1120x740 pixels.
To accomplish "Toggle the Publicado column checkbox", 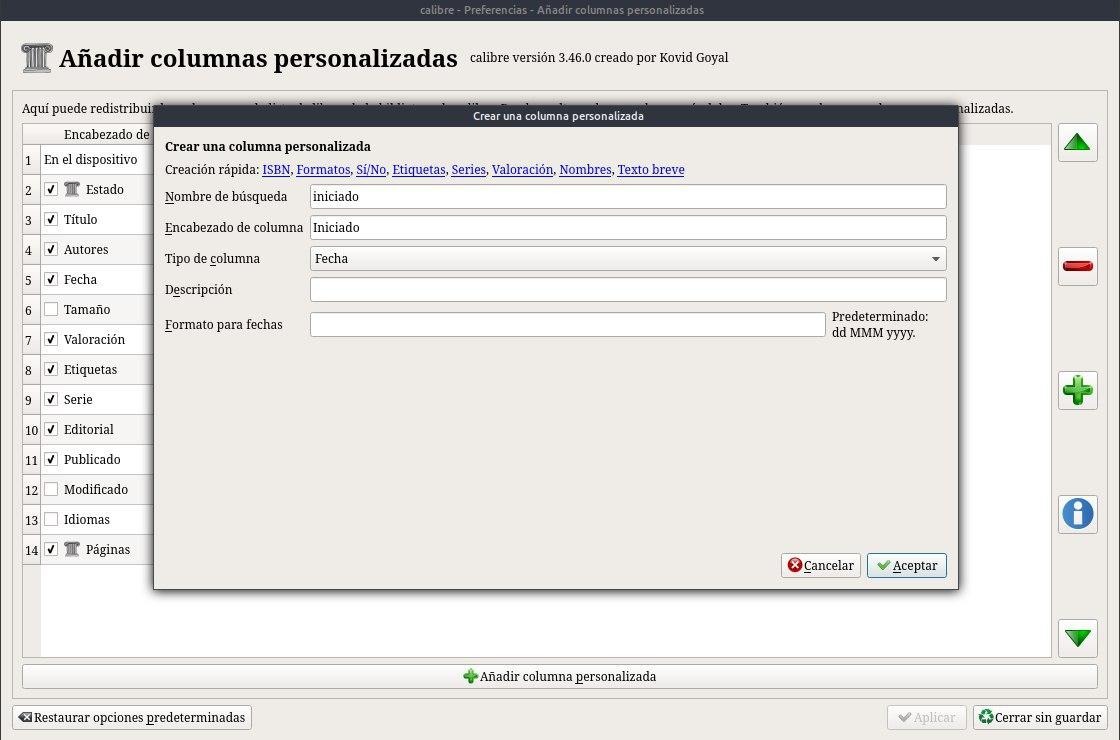I will pyautogui.click(x=51, y=459).
